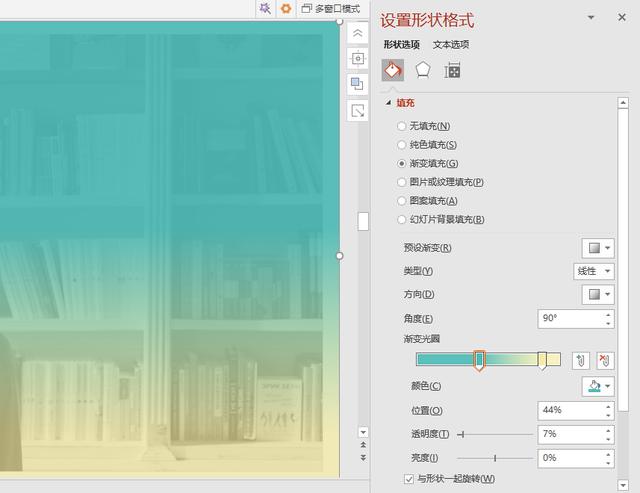Open the 类型(Y) 线性 dropdown
Image resolution: width=640 pixels, height=493 pixels.
[594, 271]
